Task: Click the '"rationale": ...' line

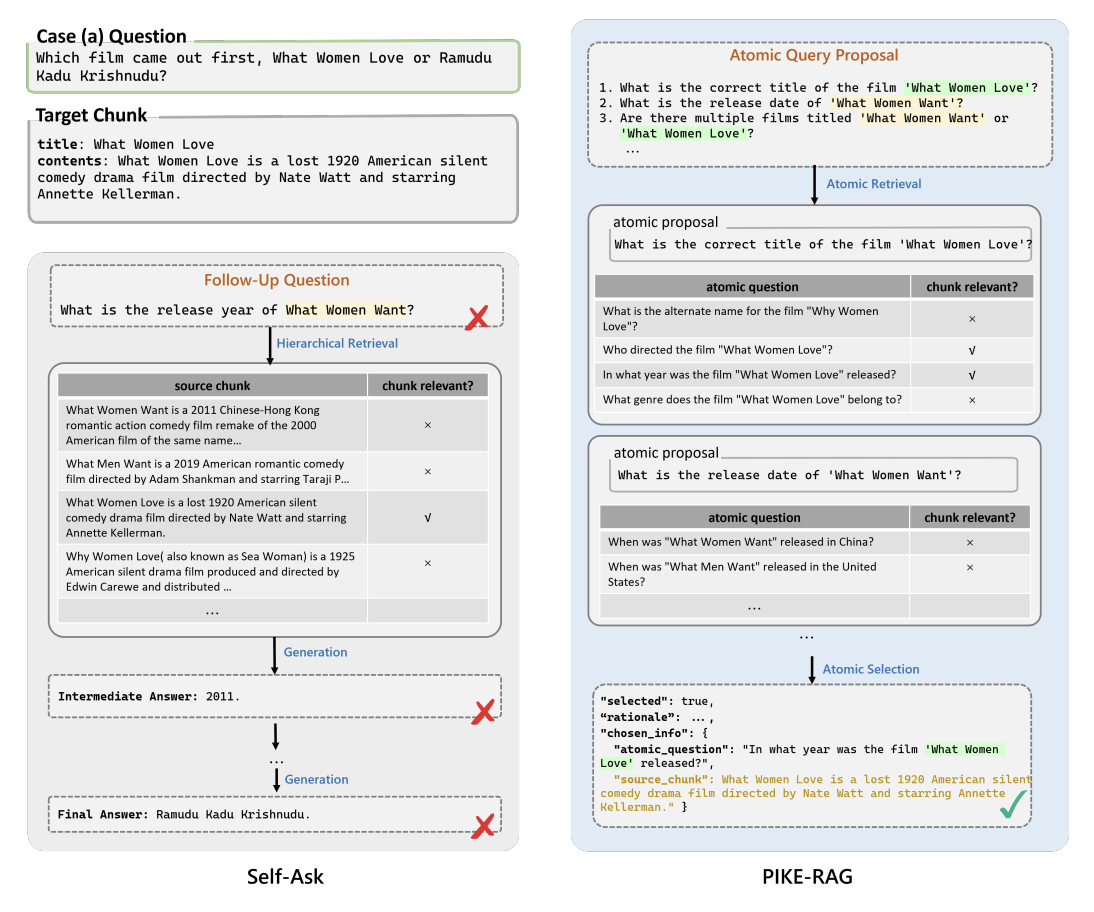Action: pos(657,717)
